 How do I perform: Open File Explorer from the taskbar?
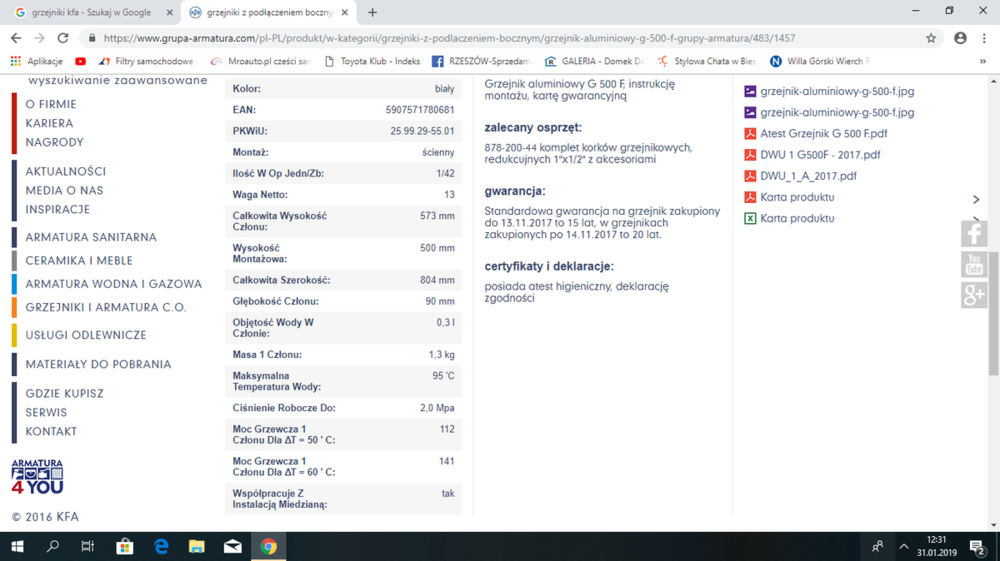(x=197, y=547)
